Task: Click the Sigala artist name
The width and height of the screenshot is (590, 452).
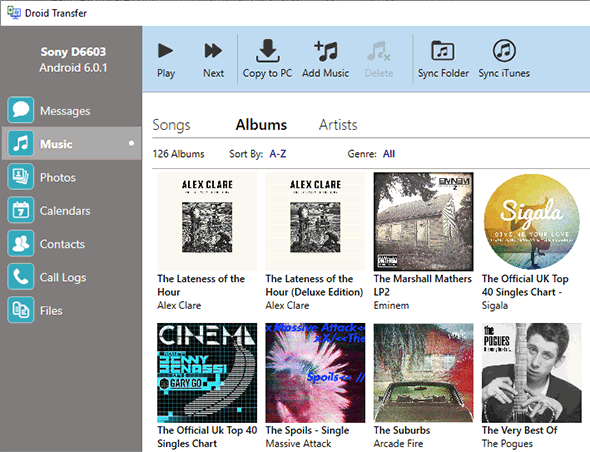Action: point(495,305)
